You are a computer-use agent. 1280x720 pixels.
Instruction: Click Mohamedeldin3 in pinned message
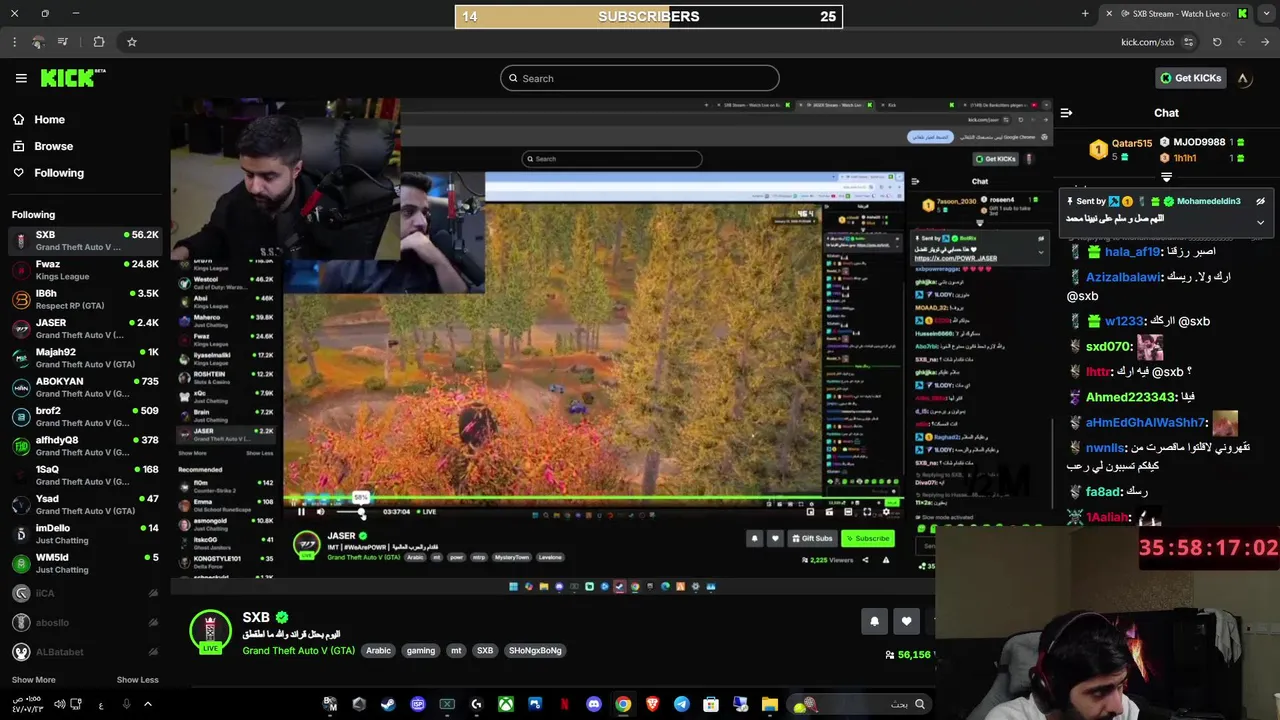(x=1208, y=201)
